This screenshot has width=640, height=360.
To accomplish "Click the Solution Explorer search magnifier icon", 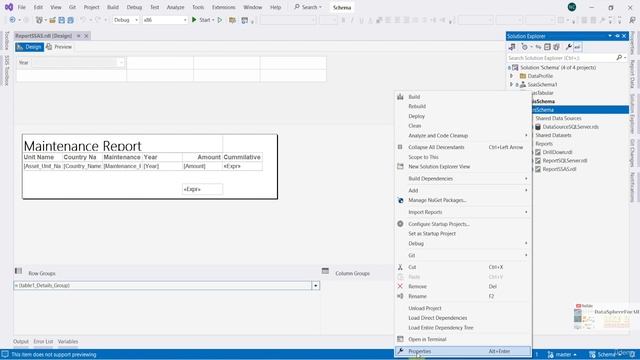I will [x=619, y=58].
